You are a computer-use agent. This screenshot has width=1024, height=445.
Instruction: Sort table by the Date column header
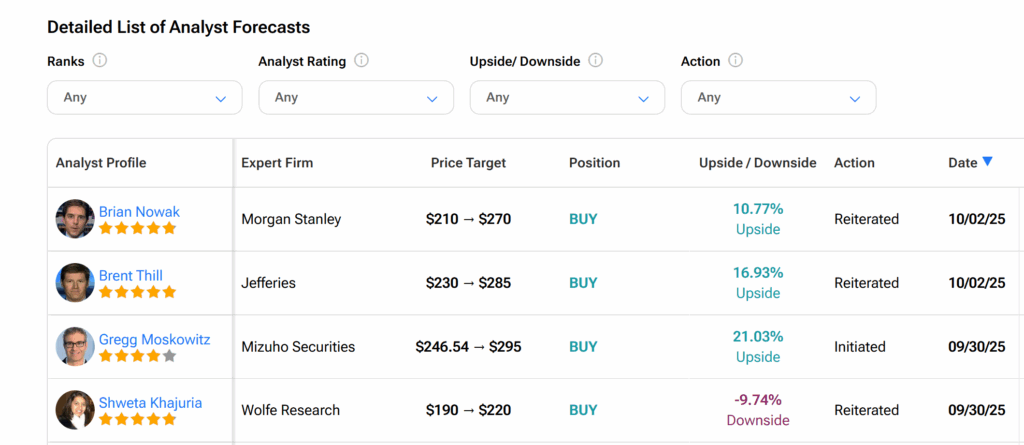[x=962, y=163]
